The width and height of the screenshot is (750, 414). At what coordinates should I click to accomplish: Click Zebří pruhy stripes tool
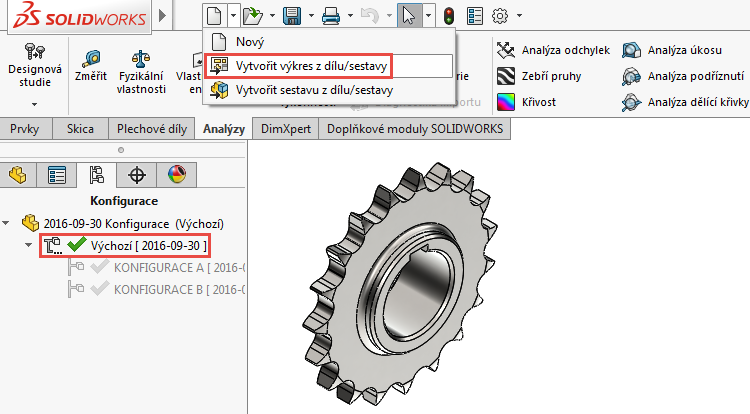539,76
